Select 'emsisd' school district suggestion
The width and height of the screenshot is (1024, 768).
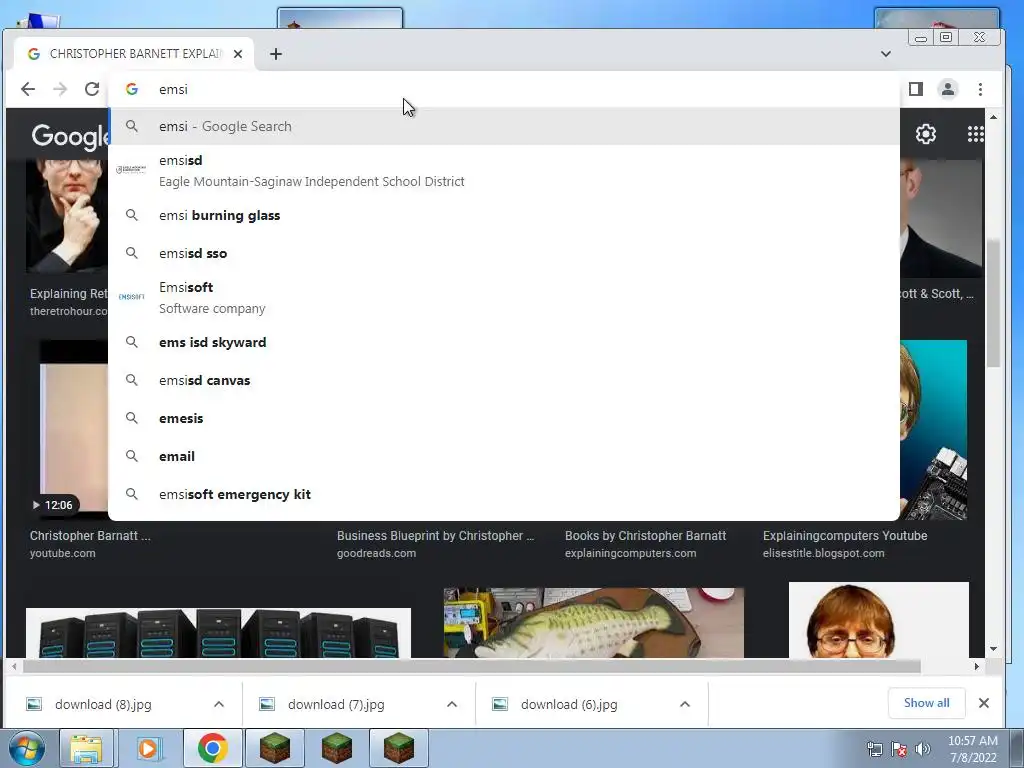(504, 170)
